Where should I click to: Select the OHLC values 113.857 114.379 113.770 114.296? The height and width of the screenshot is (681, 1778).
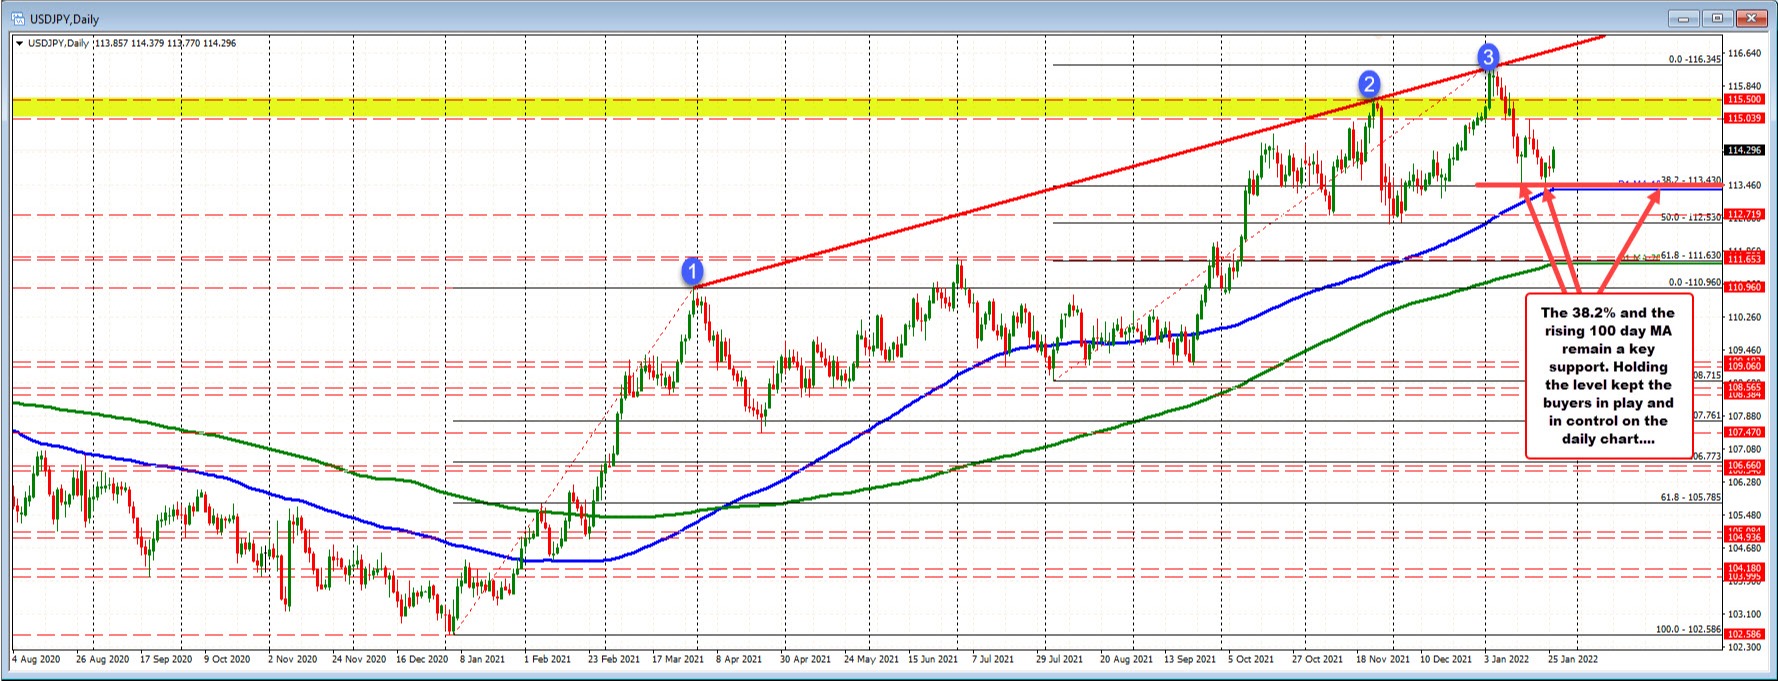pyautogui.click(x=165, y=43)
